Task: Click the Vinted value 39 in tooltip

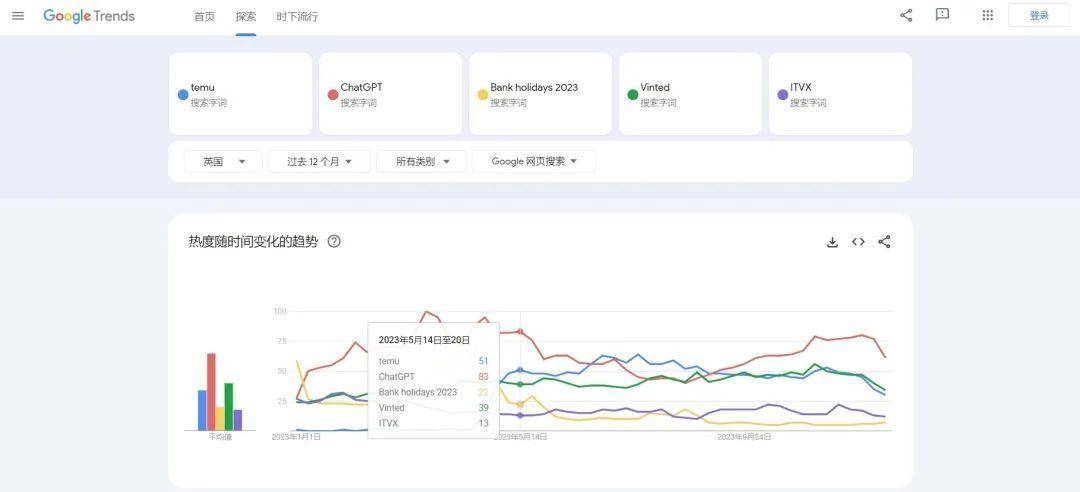Action: coord(484,408)
